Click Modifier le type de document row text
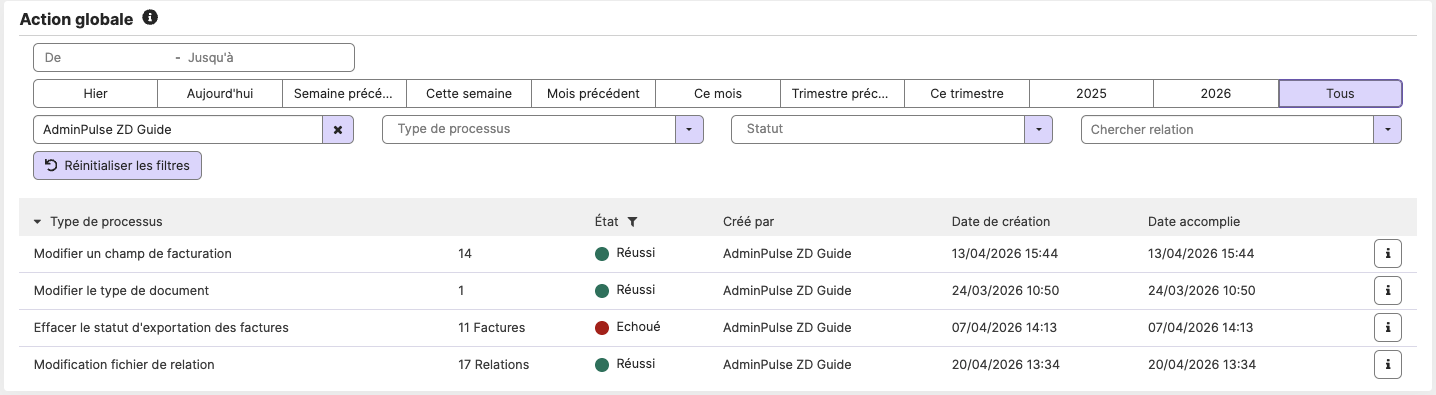The width and height of the screenshot is (1436, 395). pos(121,291)
